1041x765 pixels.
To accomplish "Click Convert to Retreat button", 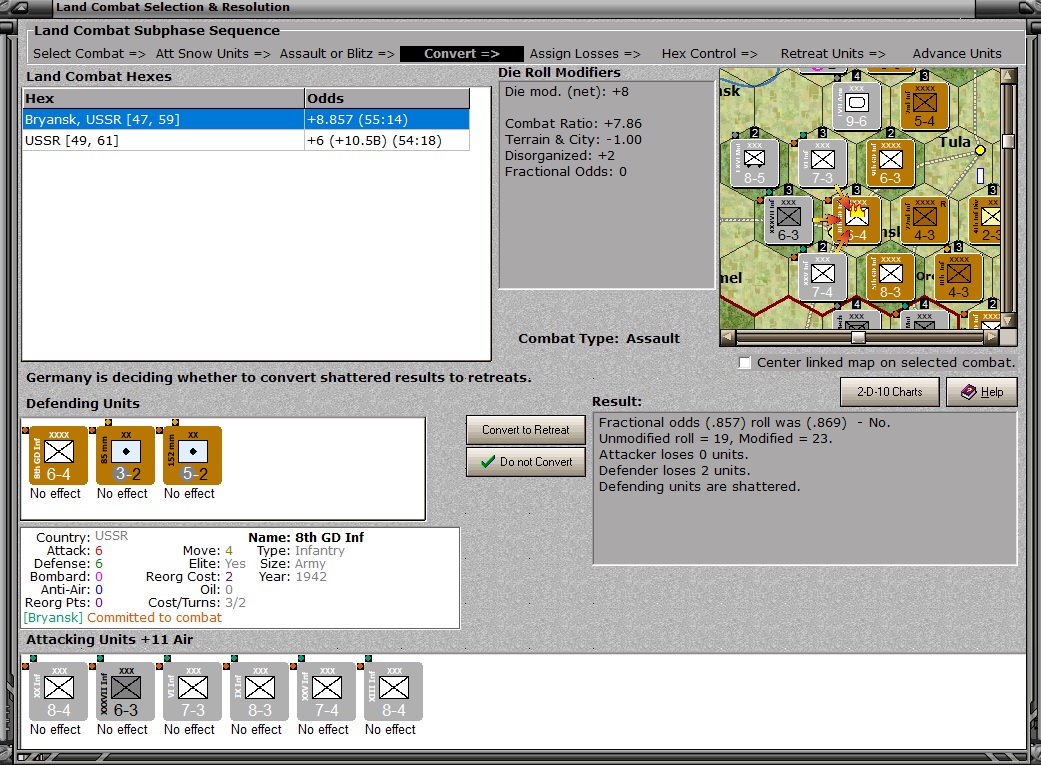I will tap(526, 430).
